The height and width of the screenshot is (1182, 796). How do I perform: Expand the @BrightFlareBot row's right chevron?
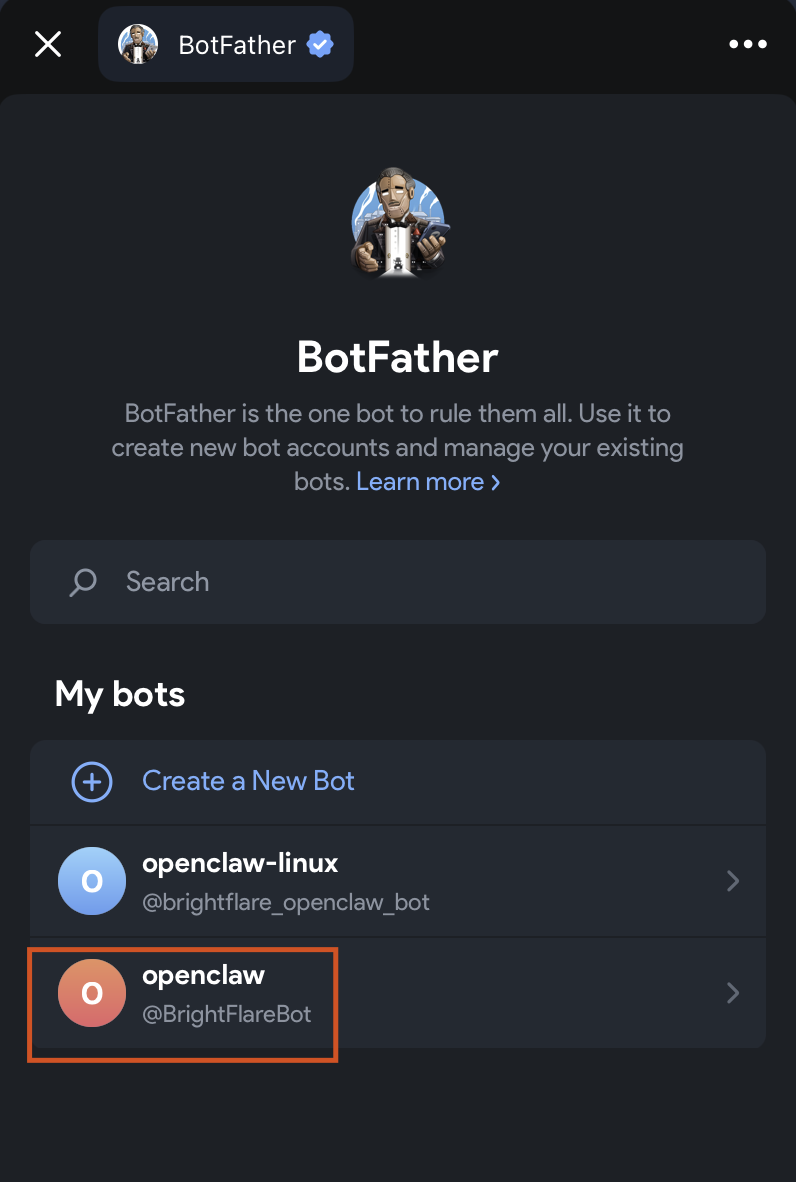[733, 993]
